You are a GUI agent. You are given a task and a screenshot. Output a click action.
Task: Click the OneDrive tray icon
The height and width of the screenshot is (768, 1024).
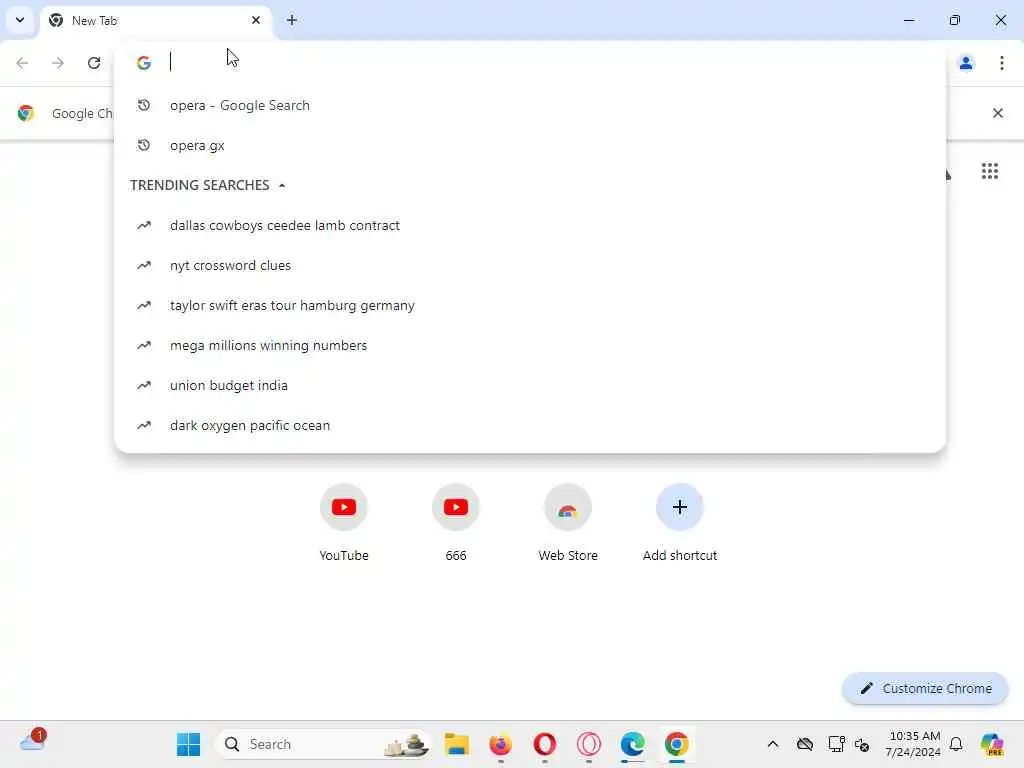(x=805, y=744)
